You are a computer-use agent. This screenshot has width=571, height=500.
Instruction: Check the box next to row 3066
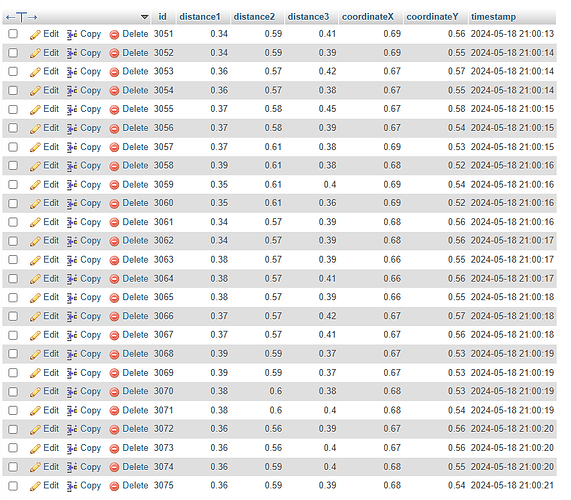(x=13, y=316)
